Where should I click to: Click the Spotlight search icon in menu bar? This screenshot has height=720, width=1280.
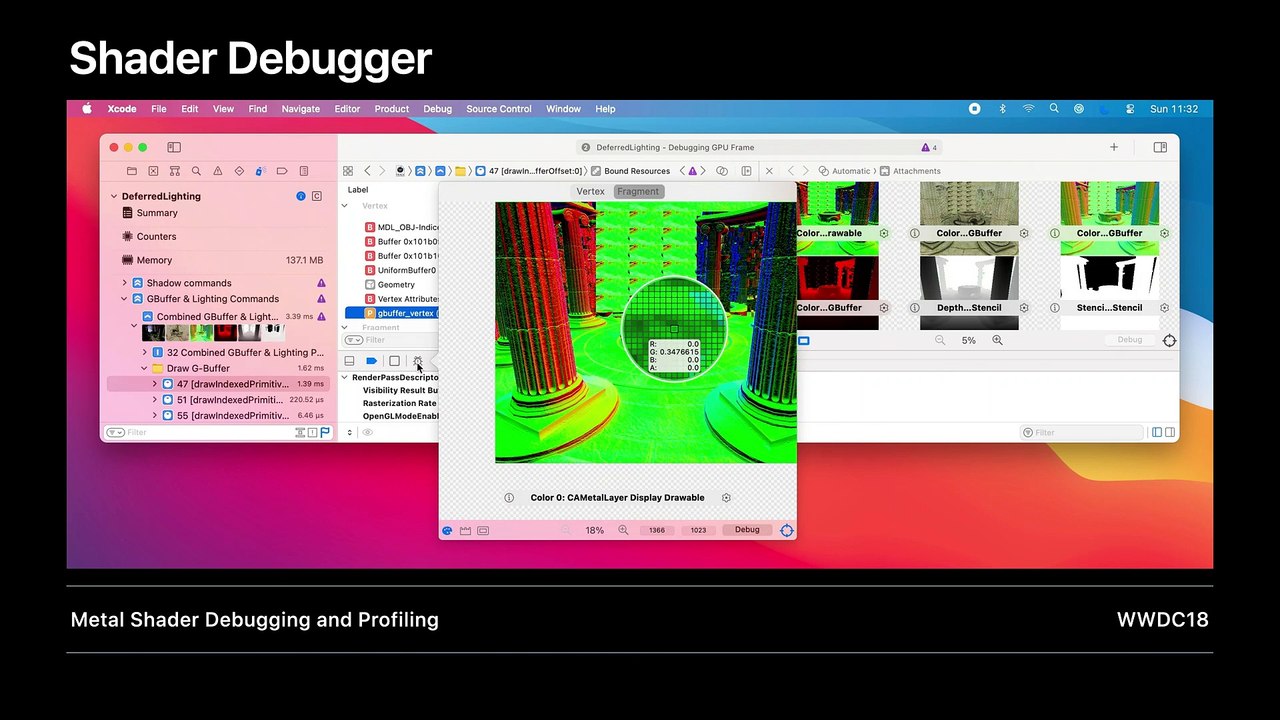1054,109
